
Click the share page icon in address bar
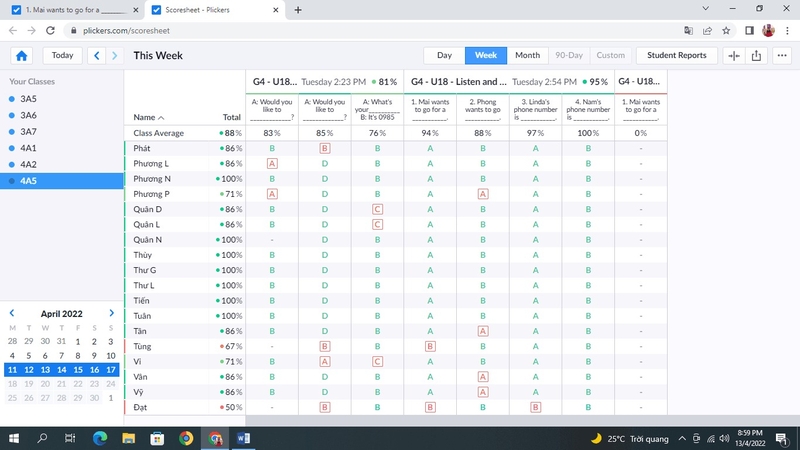(707, 31)
